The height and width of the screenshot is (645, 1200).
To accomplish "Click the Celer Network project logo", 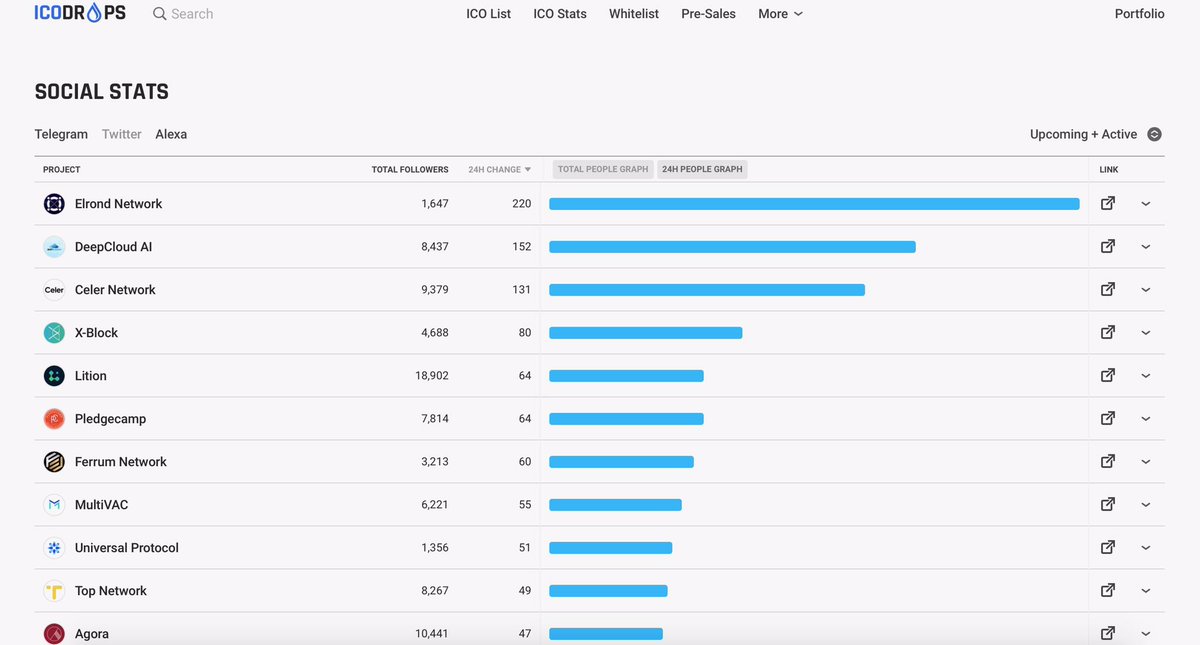I will tap(53, 289).
